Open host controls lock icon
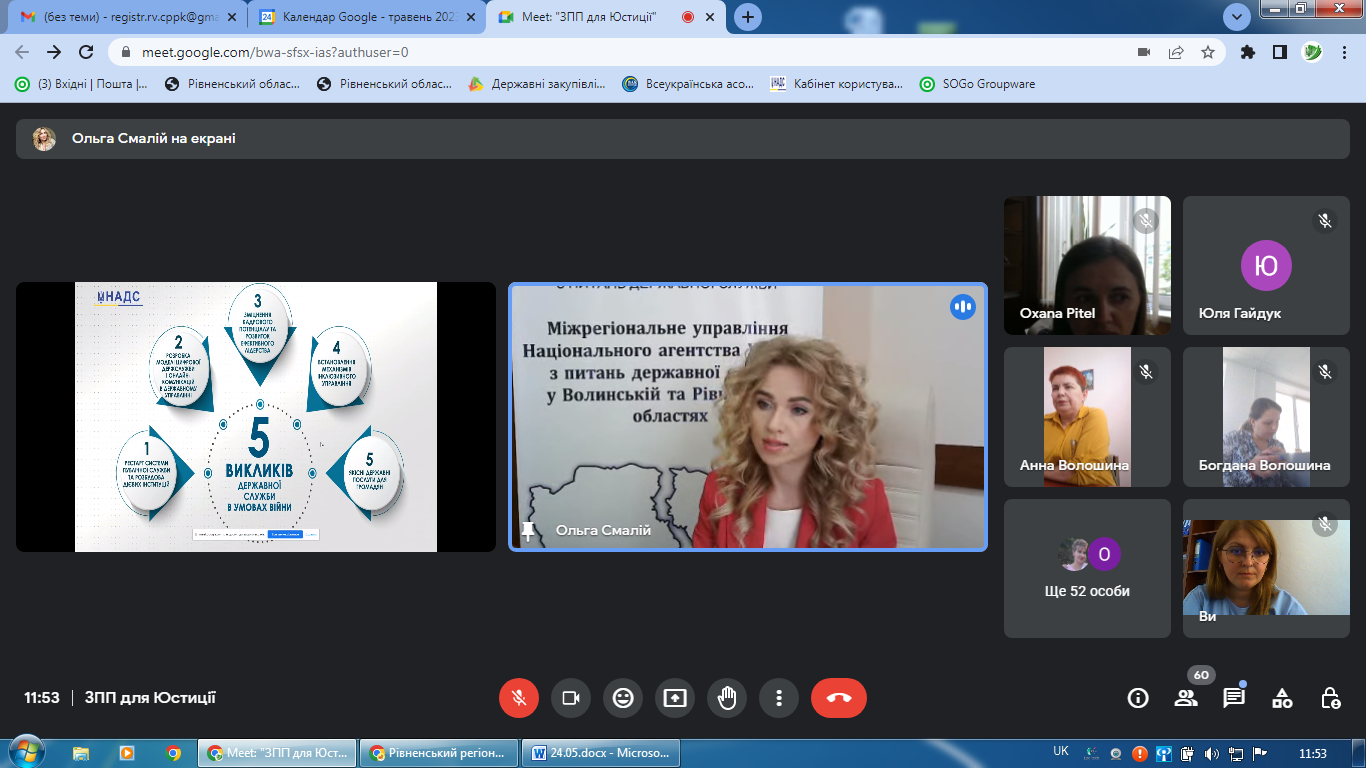This screenshot has height=768, width=1366. tap(1330, 698)
